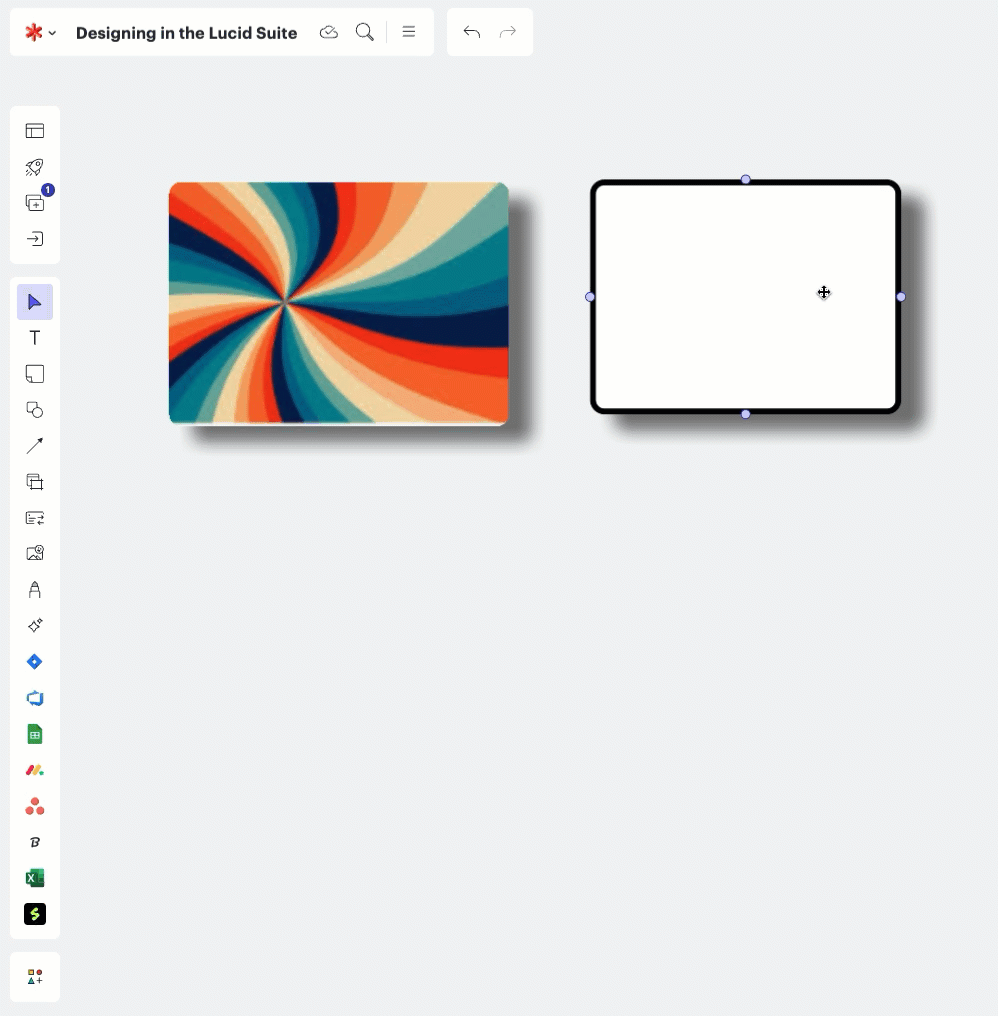
Task: Select the pointer Select tool
Action: (x=35, y=302)
